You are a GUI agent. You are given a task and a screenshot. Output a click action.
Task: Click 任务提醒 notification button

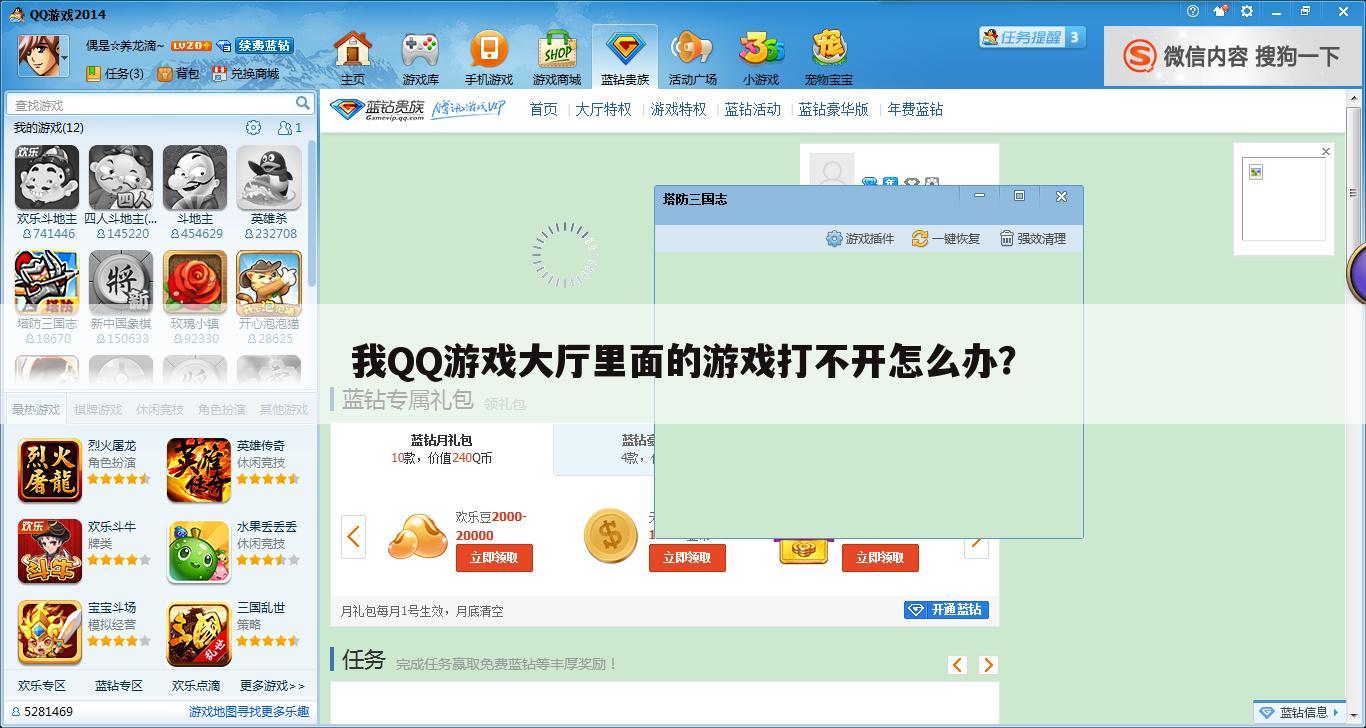pyautogui.click(x=1032, y=37)
